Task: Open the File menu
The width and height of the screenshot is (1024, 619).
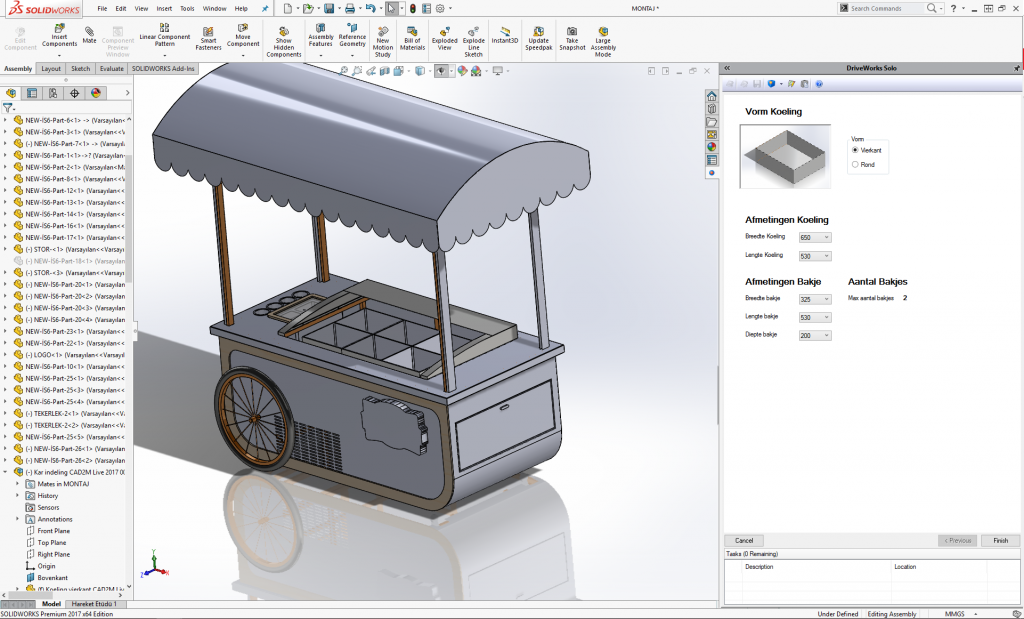Action: [x=103, y=8]
